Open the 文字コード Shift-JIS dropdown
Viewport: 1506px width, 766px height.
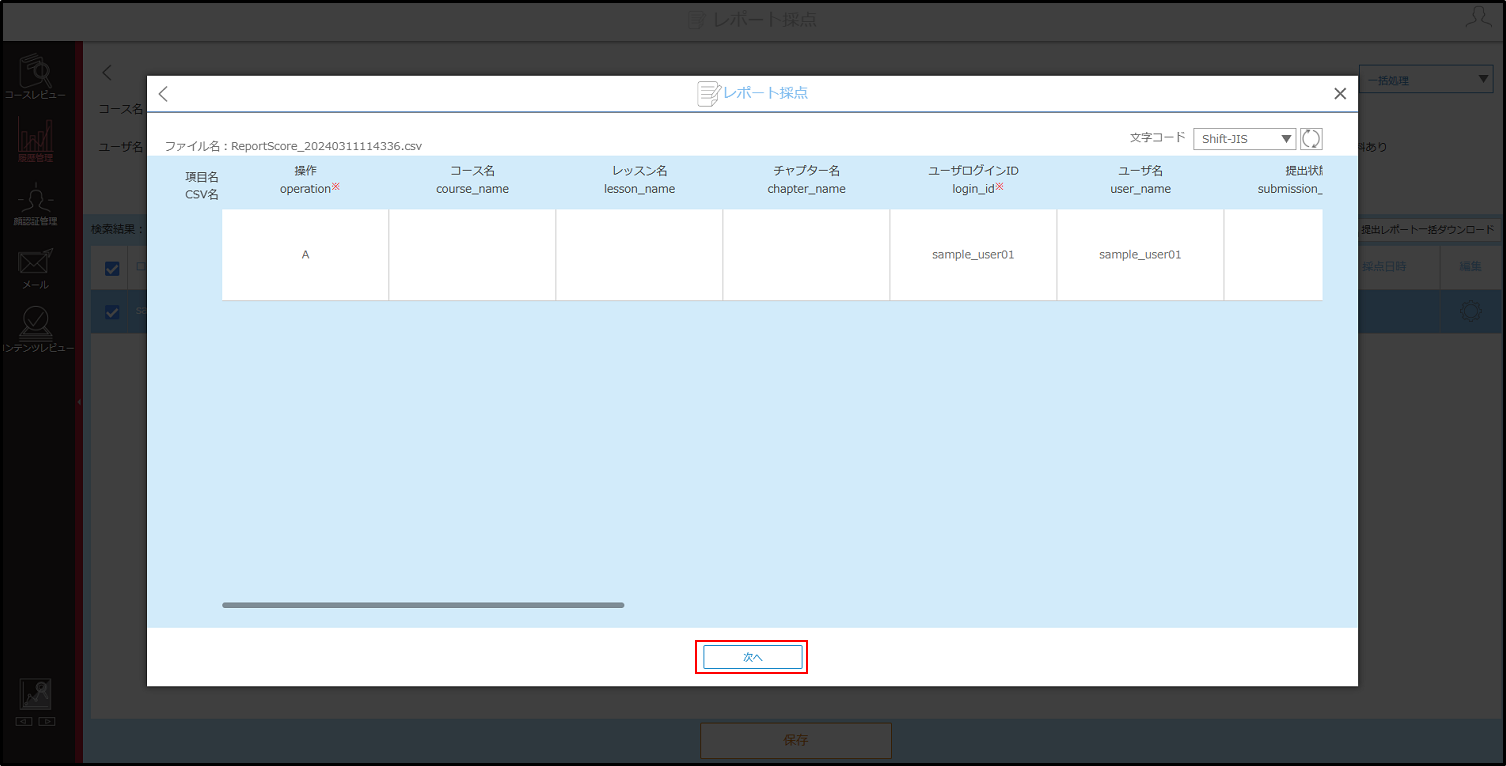[1244, 139]
